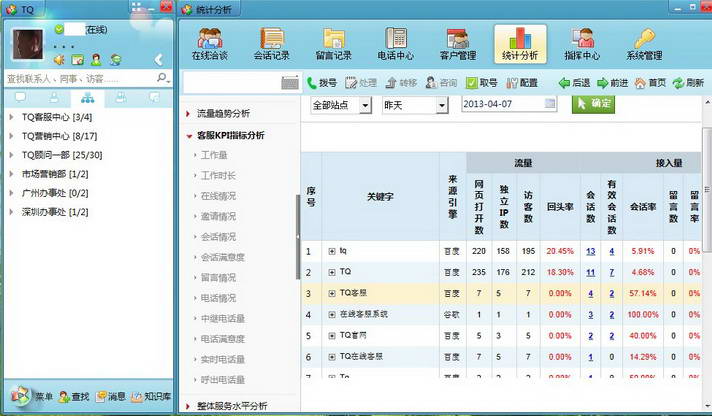Click the 查找联系人 search field
Viewport: 712px width, 416px height.
[x=80, y=79]
